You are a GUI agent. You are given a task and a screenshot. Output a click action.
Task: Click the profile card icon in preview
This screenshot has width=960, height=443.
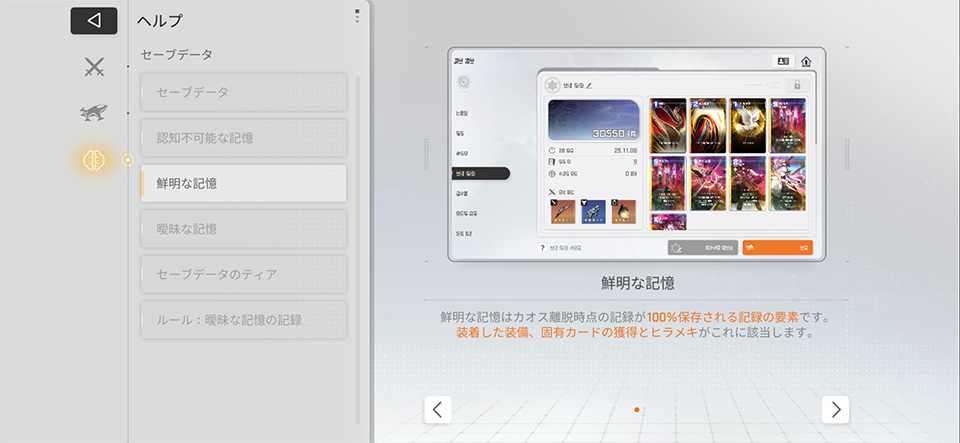click(782, 61)
